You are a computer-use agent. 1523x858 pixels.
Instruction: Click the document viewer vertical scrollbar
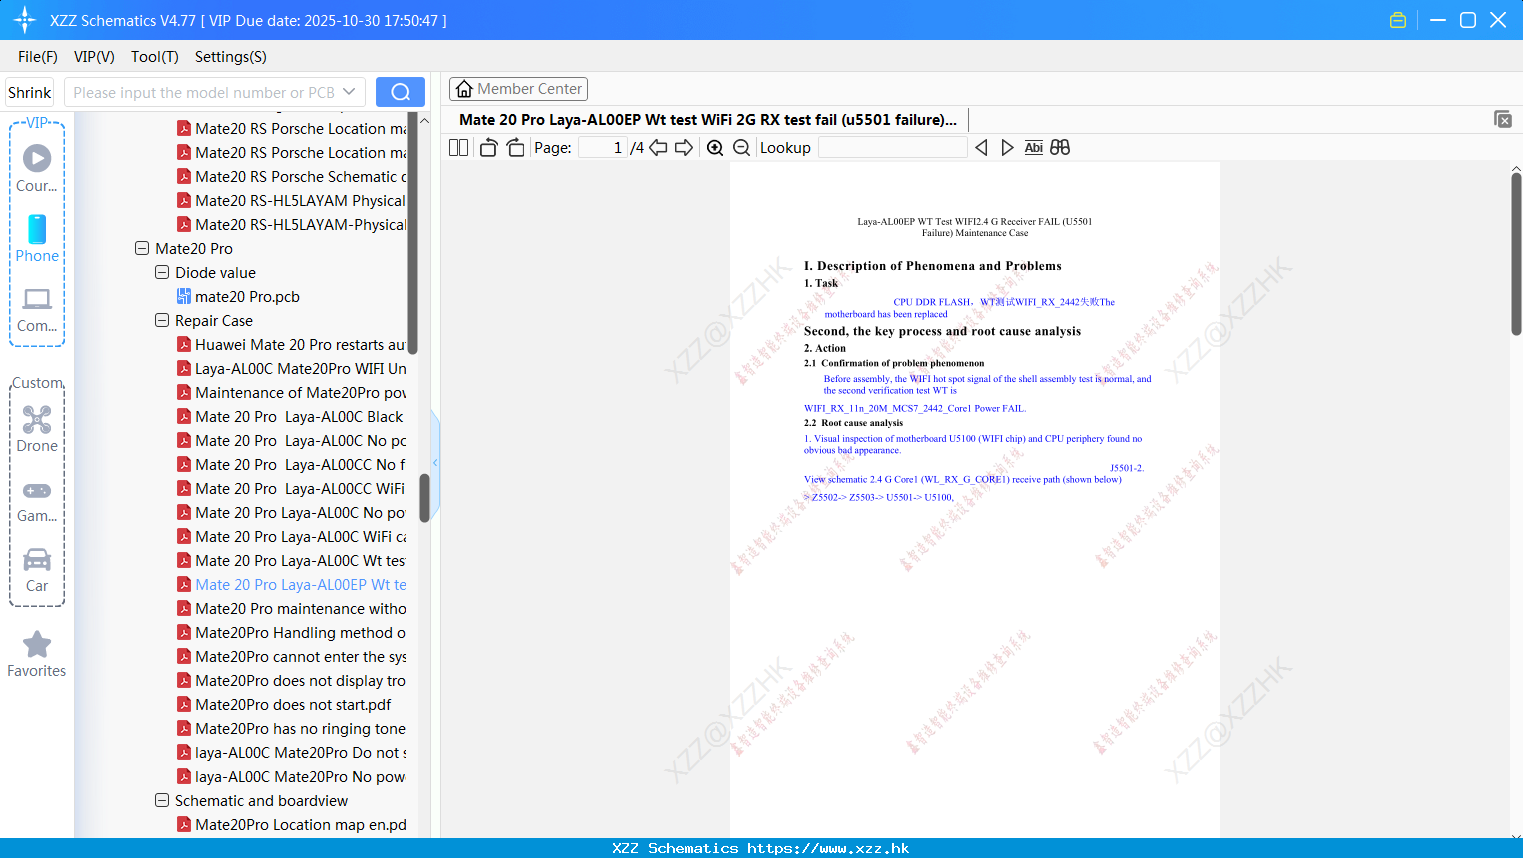pos(1516,255)
